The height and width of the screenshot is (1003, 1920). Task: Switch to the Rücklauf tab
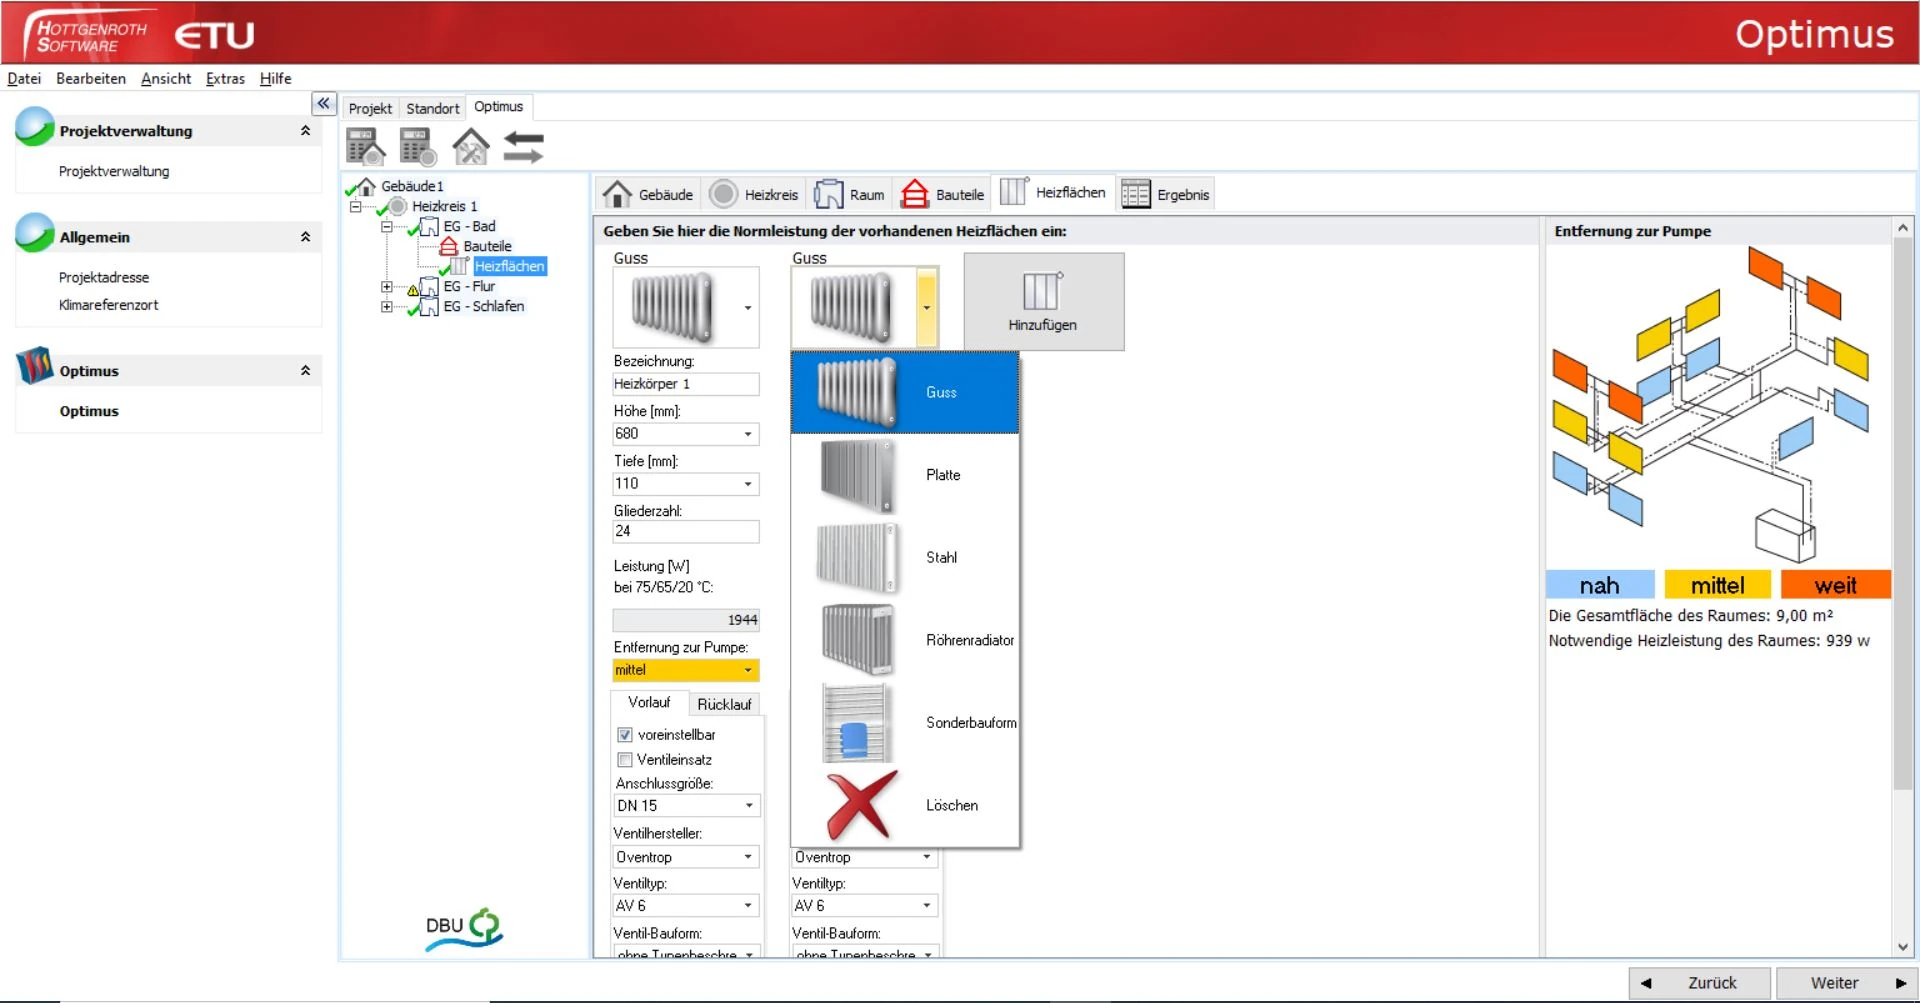724,704
